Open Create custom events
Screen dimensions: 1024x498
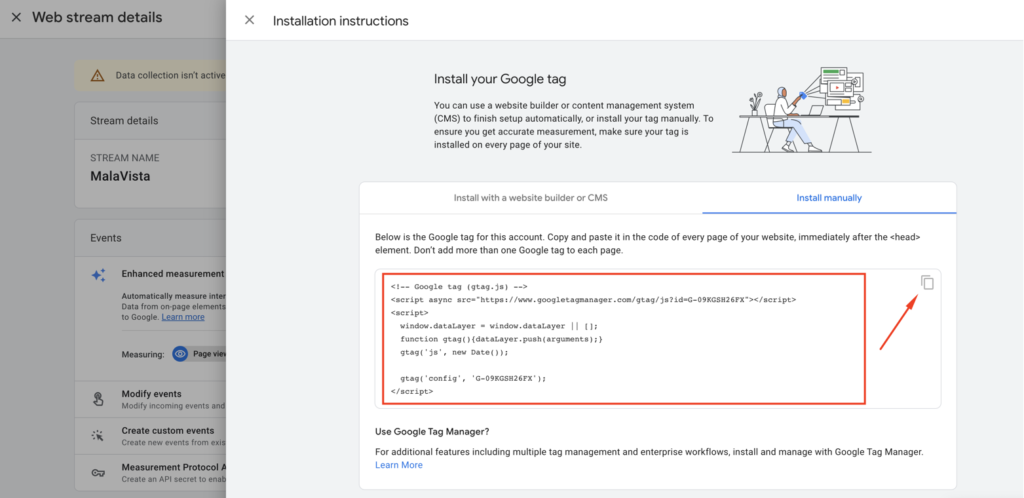tap(151, 436)
